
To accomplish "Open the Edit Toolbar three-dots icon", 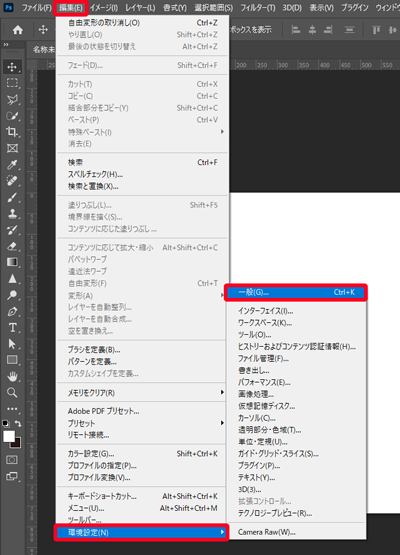I will pos(12,409).
